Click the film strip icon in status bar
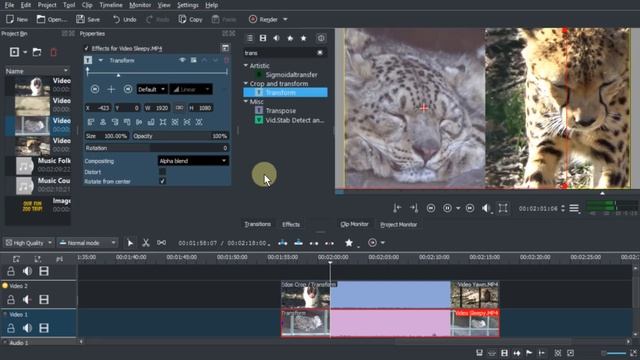 tap(504, 353)
